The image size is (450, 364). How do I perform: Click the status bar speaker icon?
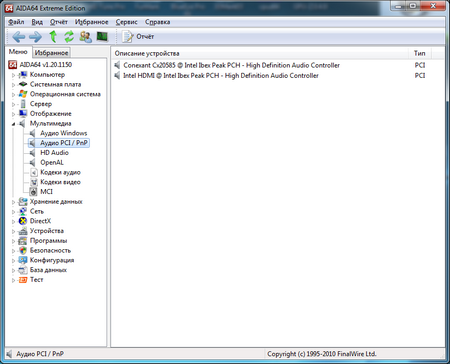[9, 354]
